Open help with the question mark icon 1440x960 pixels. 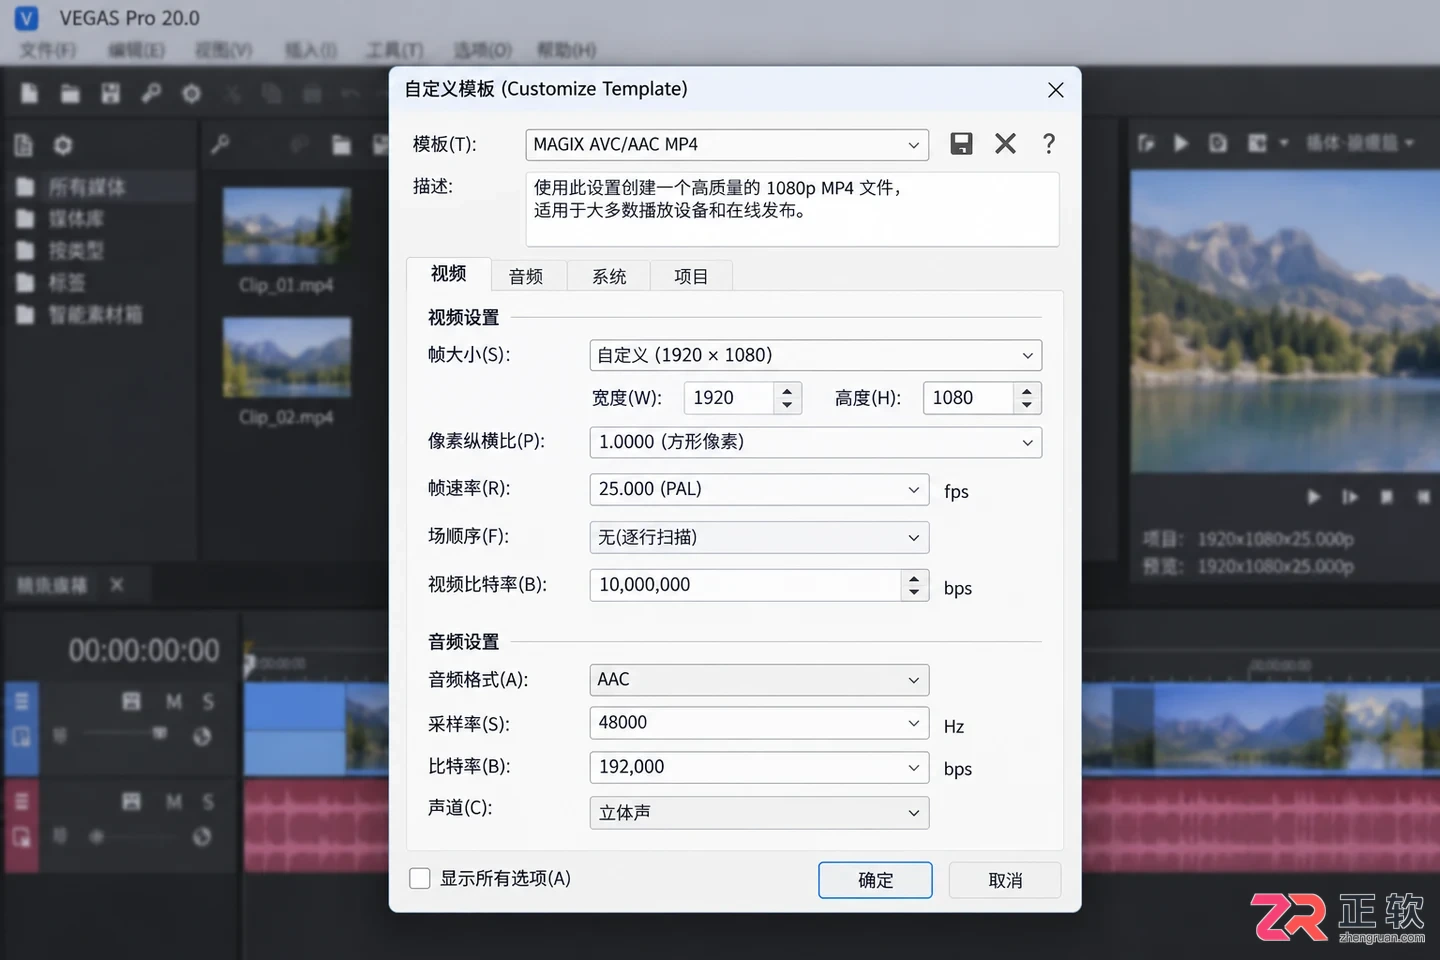coord(1048,144)
